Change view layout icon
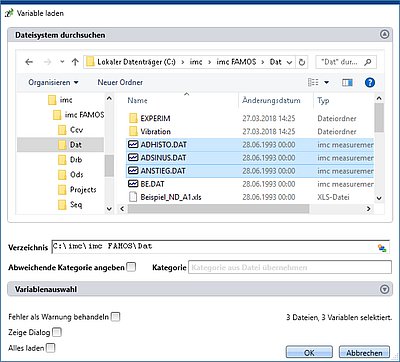400x362 pixels. coord(313,82)
